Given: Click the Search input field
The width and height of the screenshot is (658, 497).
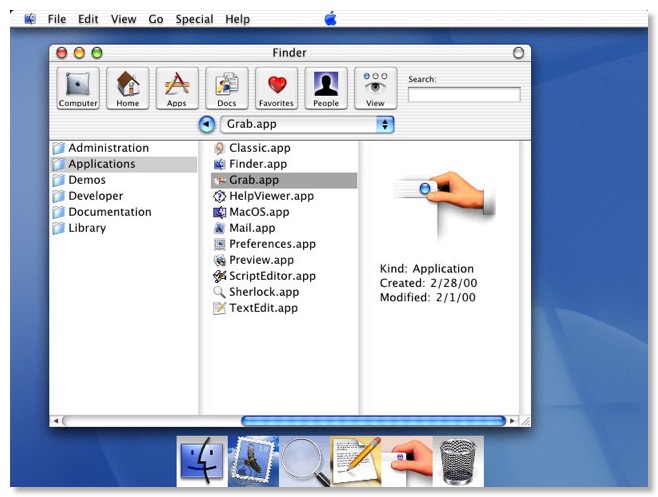Looking at the screenshot, I should point(464,94).
